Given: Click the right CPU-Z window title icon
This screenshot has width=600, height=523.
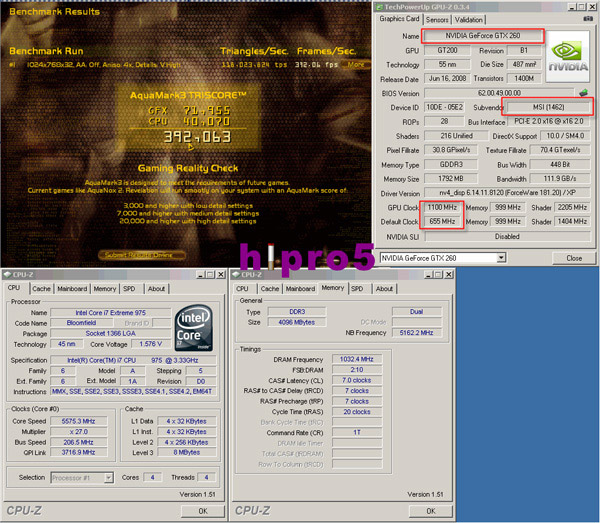Looking at the screenshot, I should pyautogui.click(x=236, y=274).
